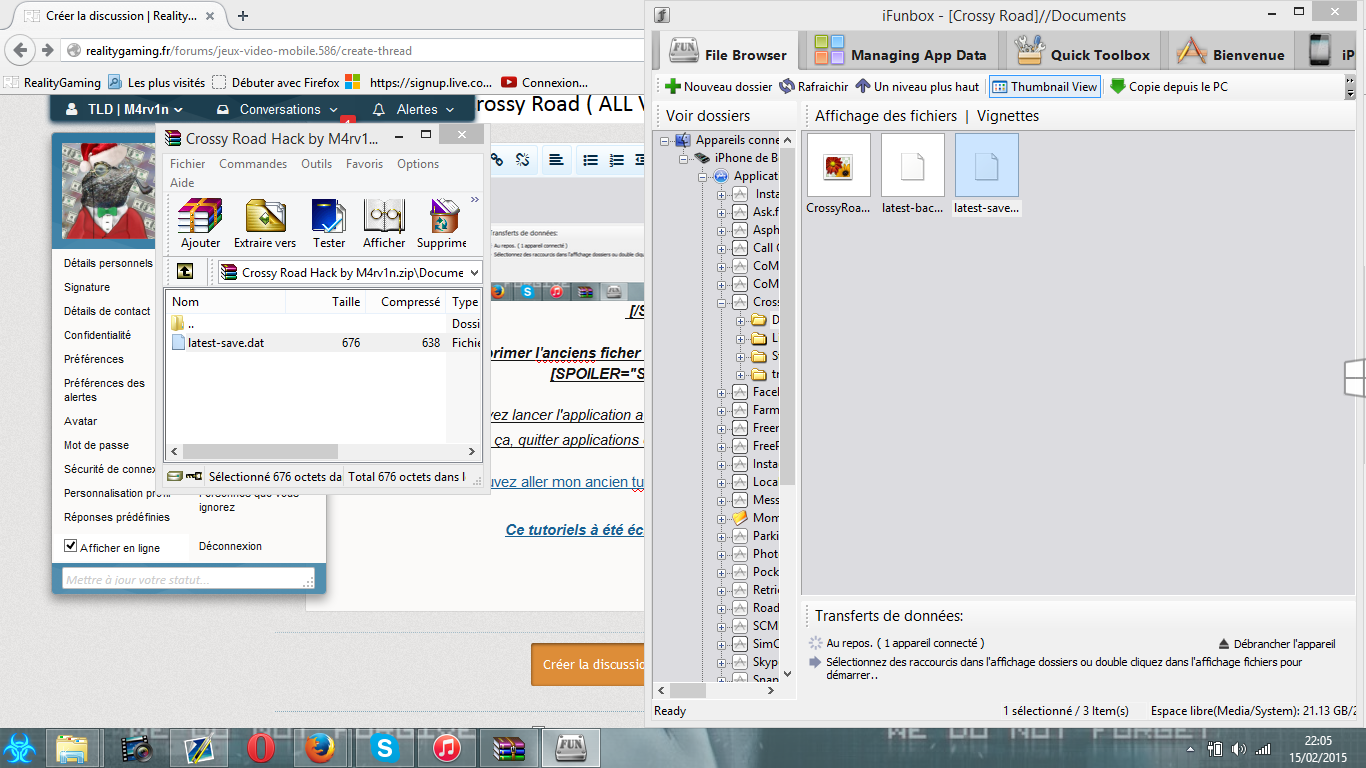Viewport: 1366px width, 768px height.
Task: Open the Commandes menu in WinRAR
Action: pyautogui.click(x=253, y=164)
